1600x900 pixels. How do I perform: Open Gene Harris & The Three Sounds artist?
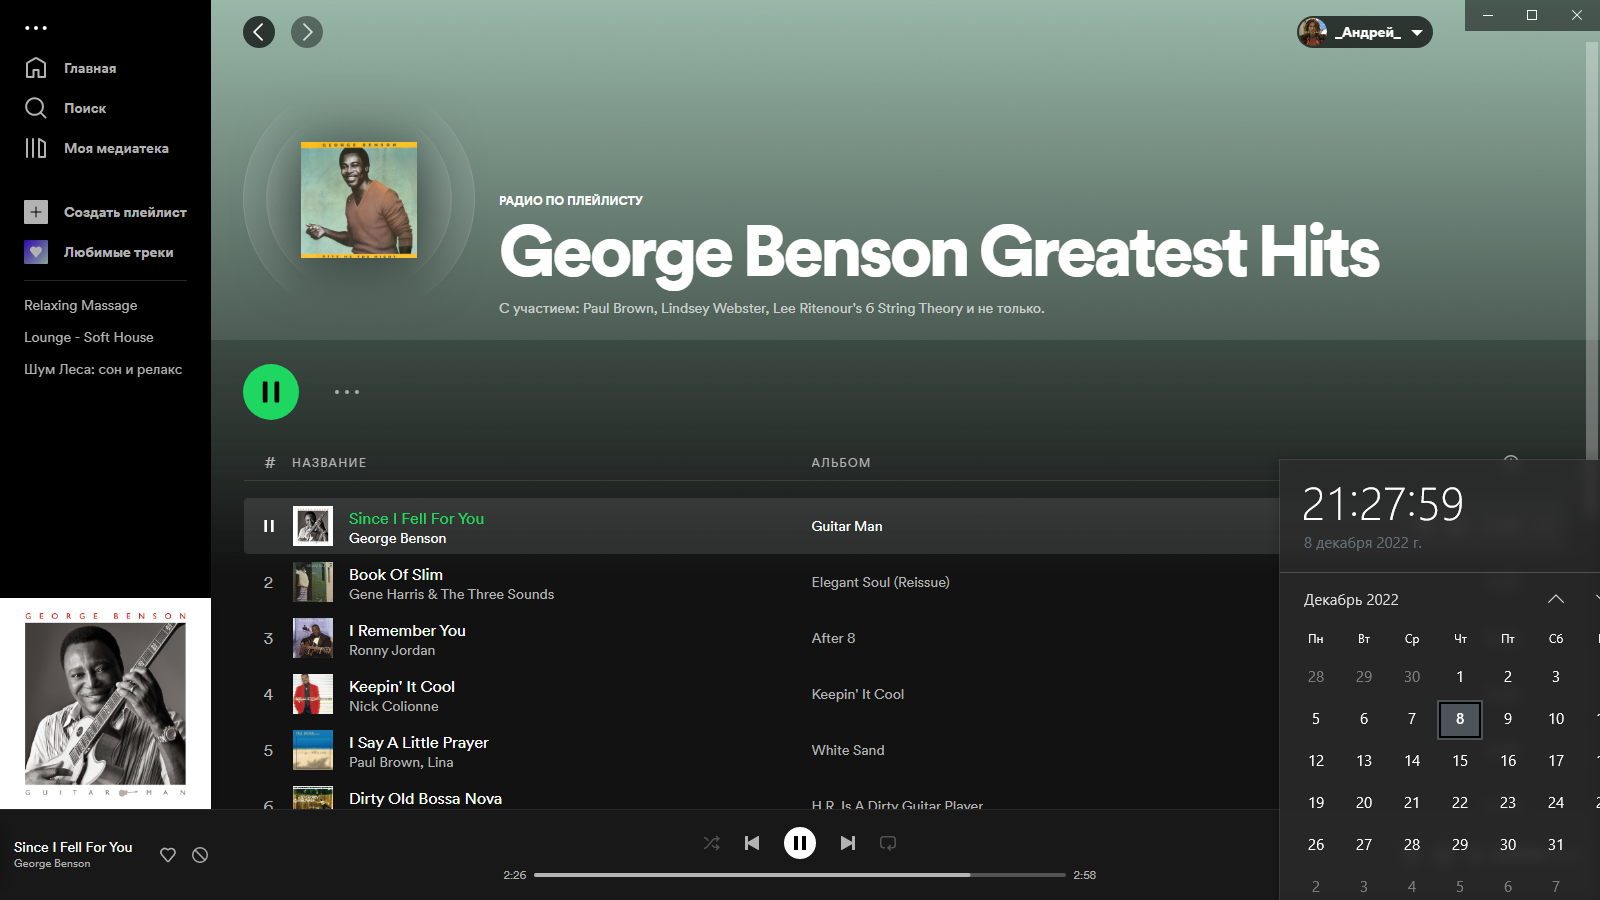coord(451,594)
